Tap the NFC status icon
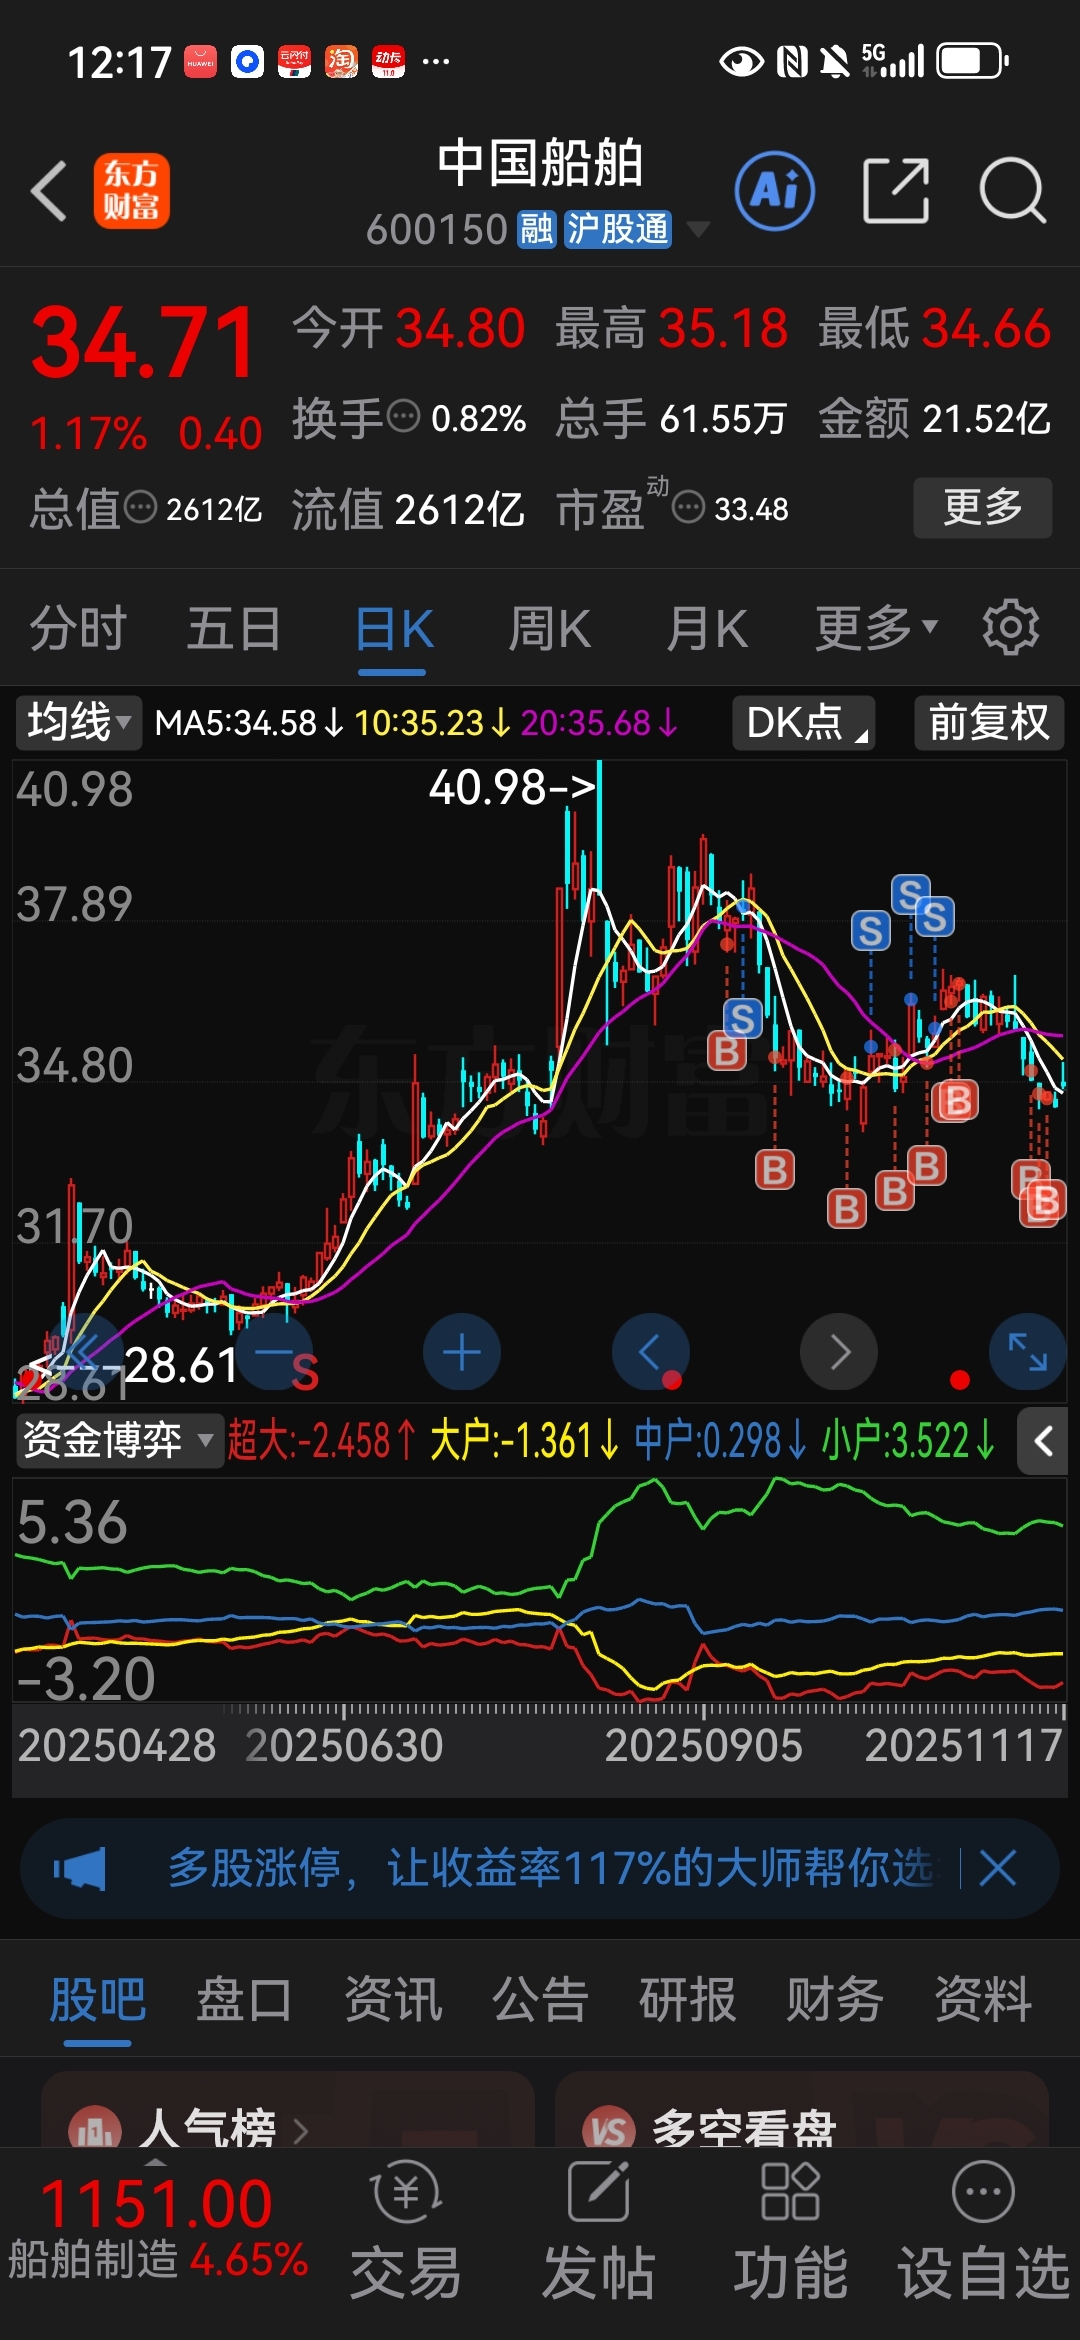This screenshot has width=1080, height=2340. [792, 61]
